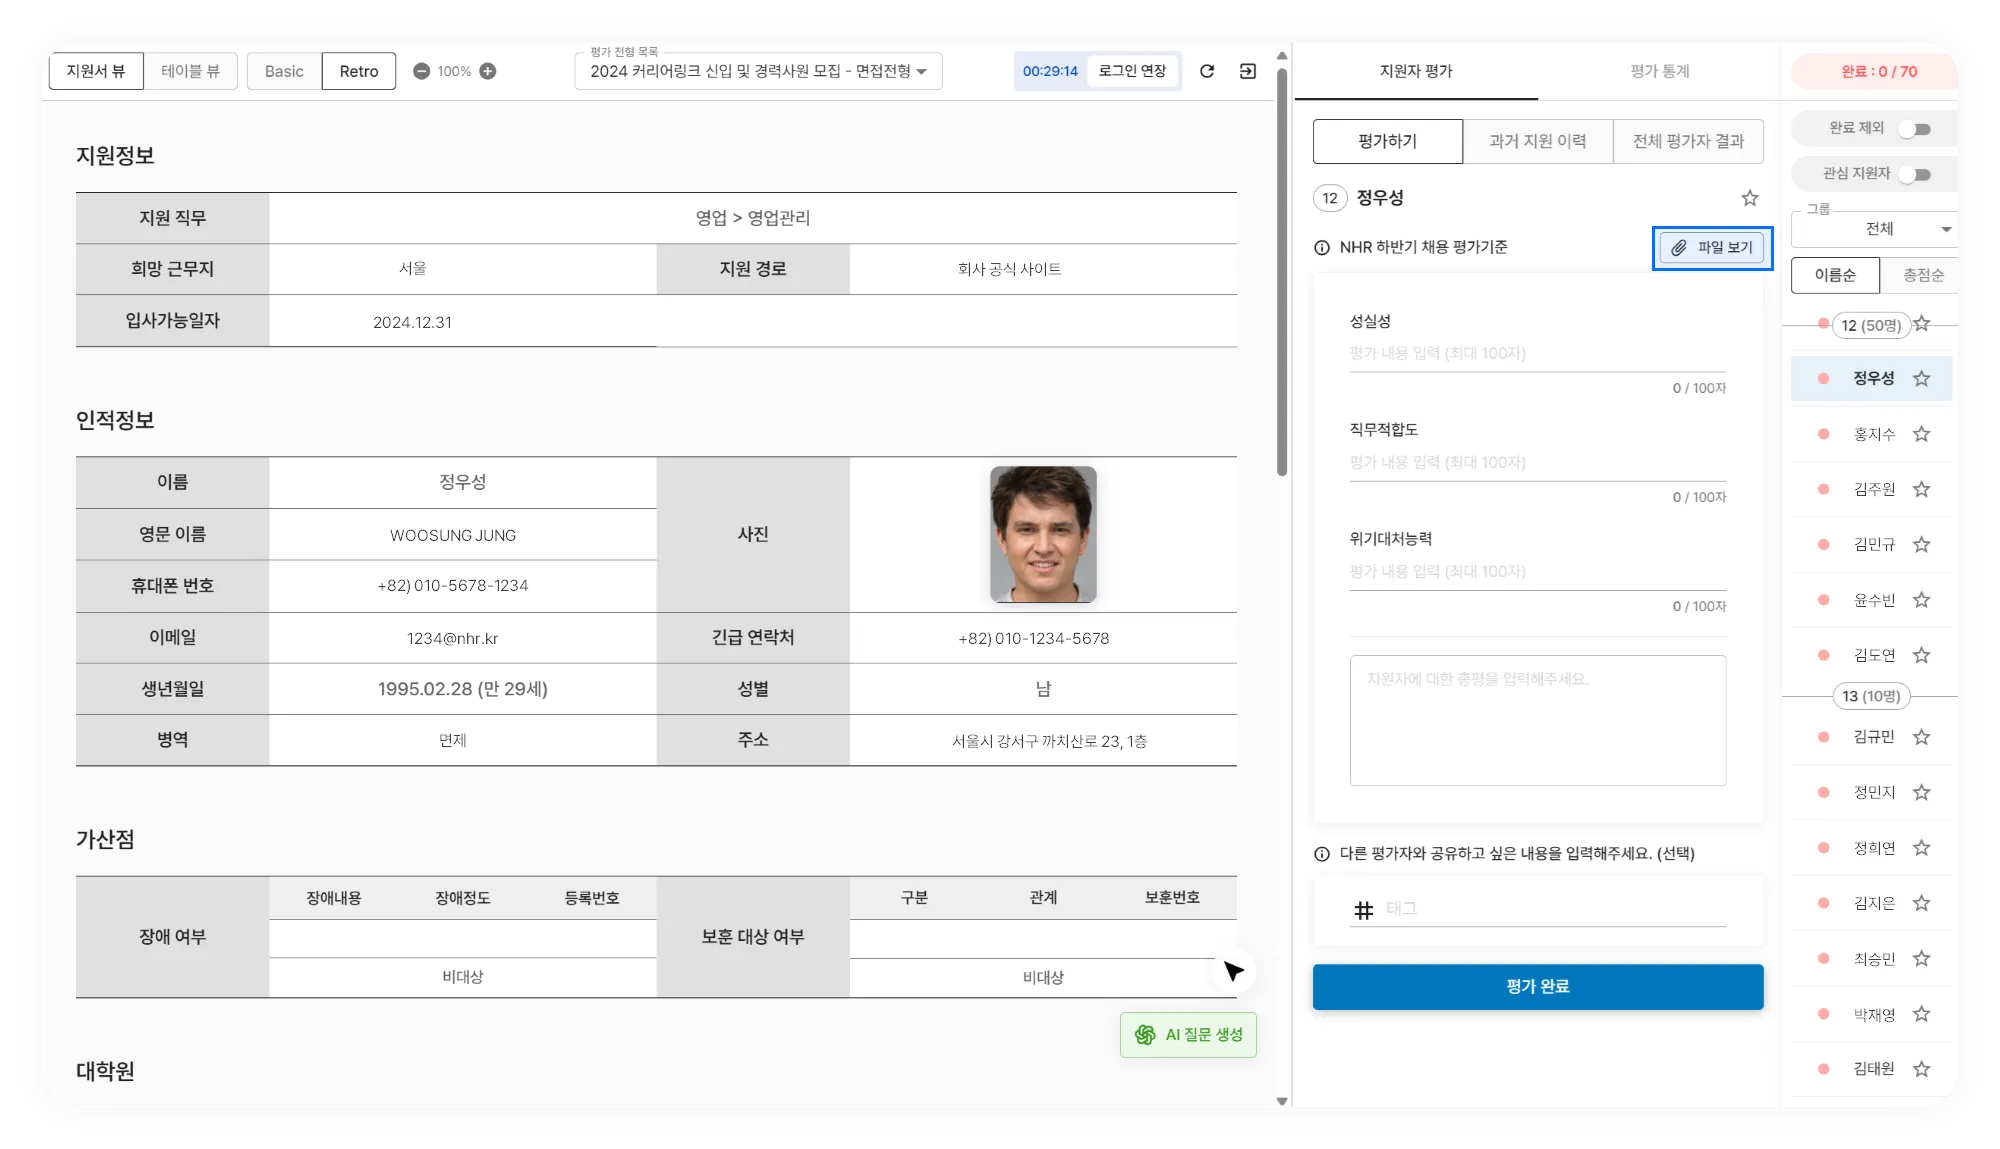
Task: Click the zoom out minus icon
Action: 422,71
